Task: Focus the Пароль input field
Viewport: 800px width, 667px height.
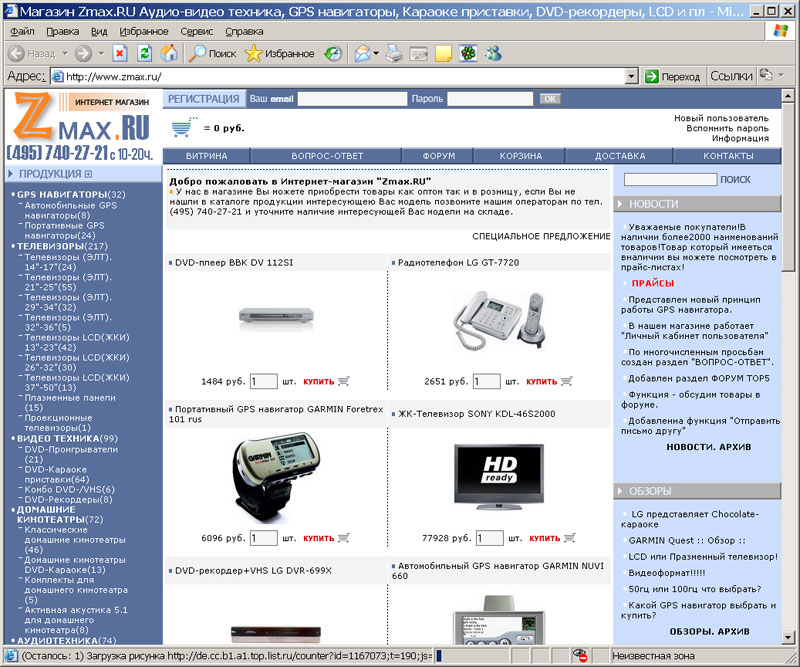Action: tap(490, 99)
